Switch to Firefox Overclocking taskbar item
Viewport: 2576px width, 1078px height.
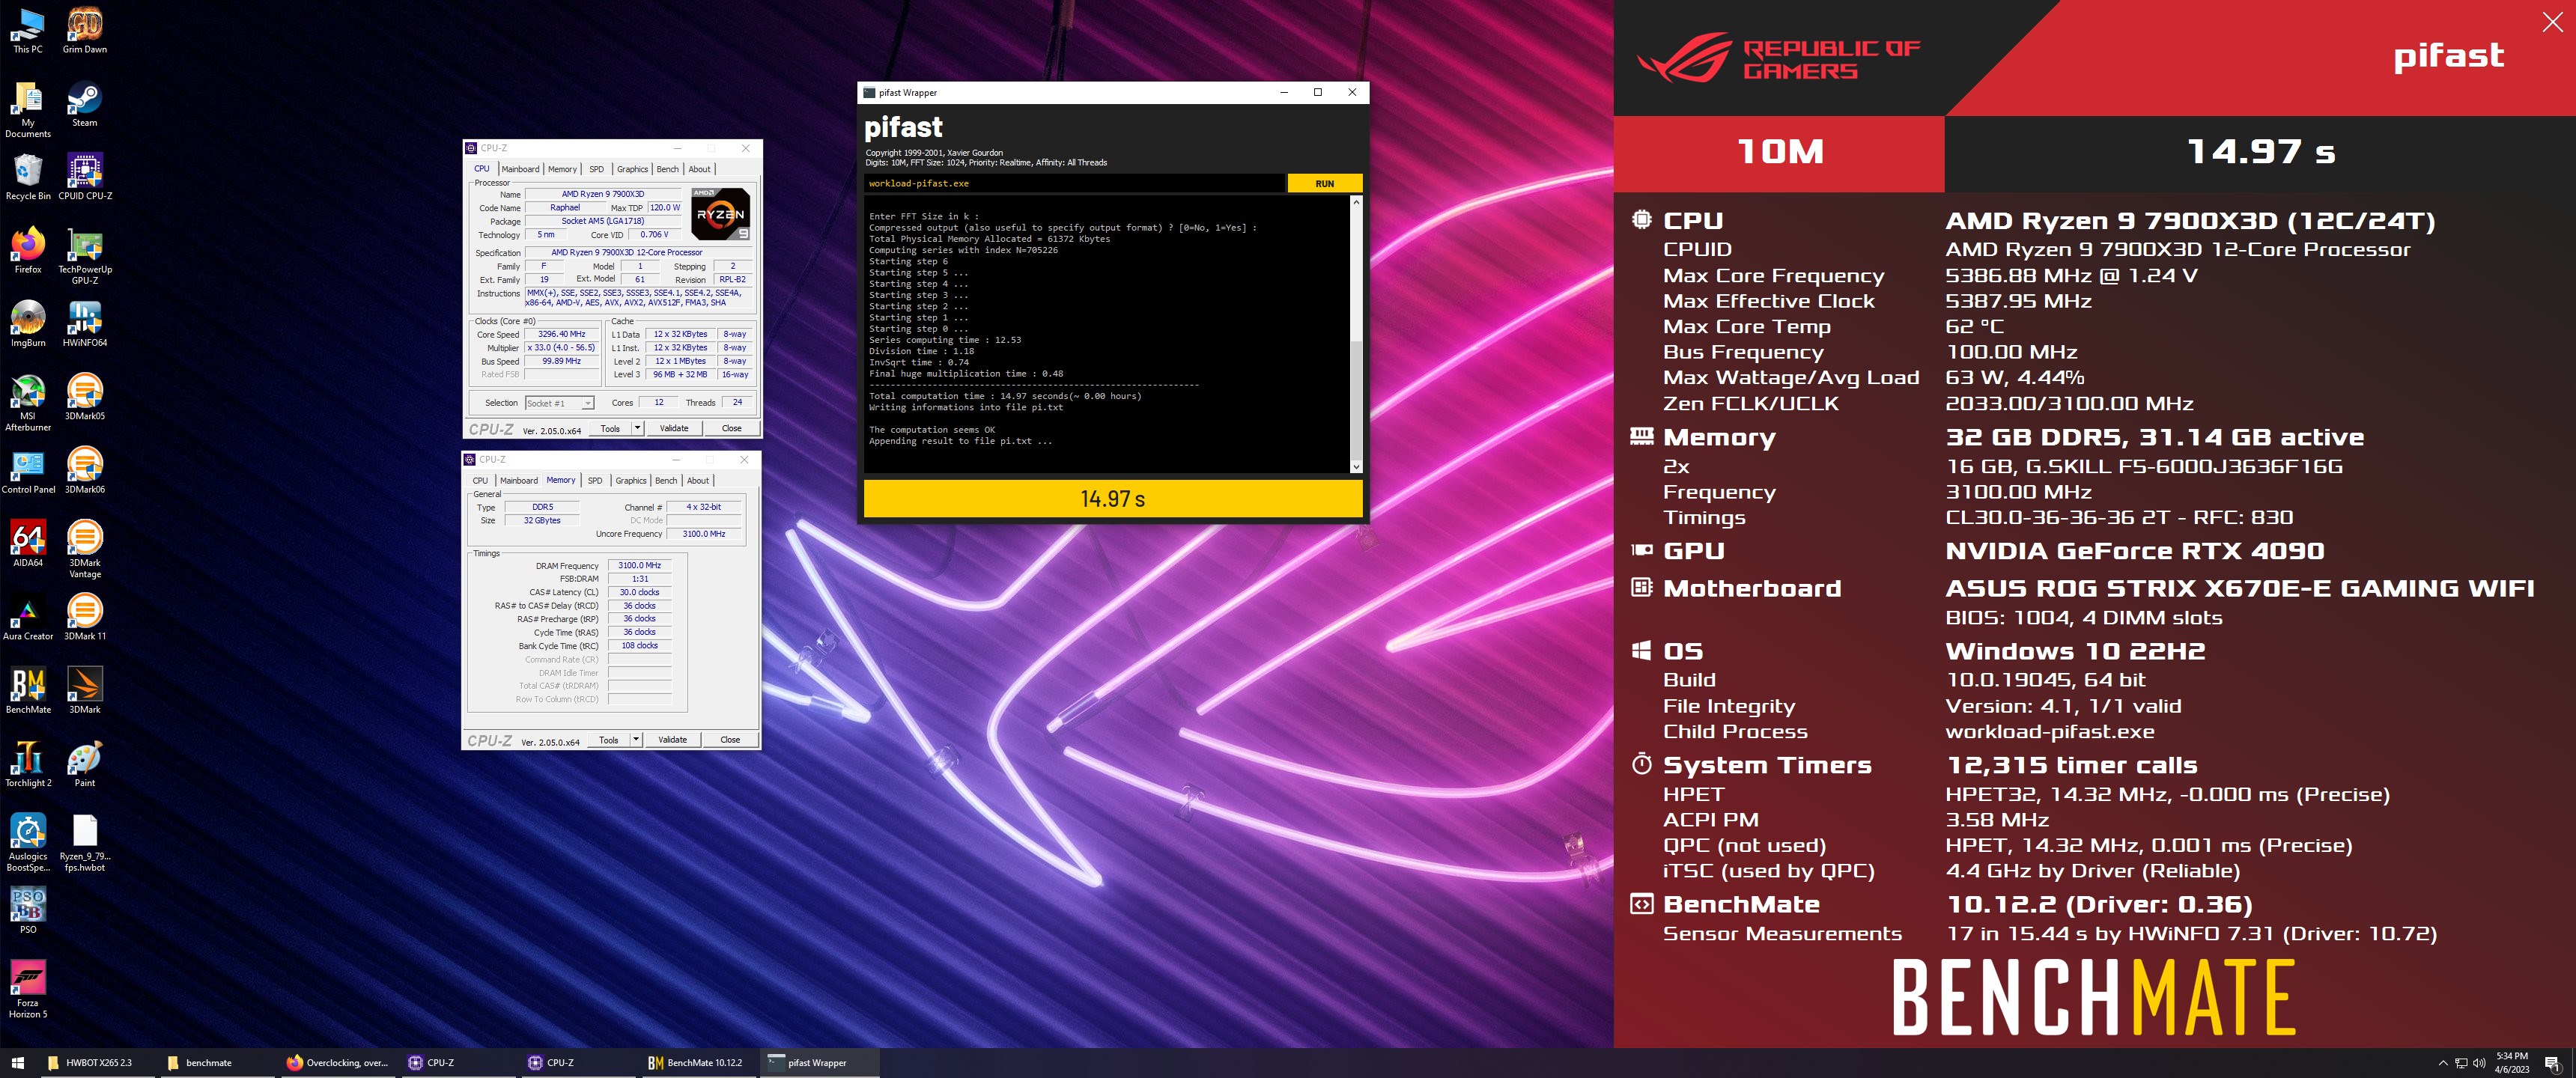(x=338, y=1063)
